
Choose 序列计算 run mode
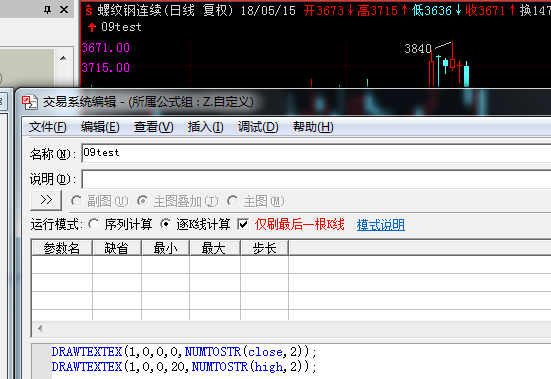[93, 224]
